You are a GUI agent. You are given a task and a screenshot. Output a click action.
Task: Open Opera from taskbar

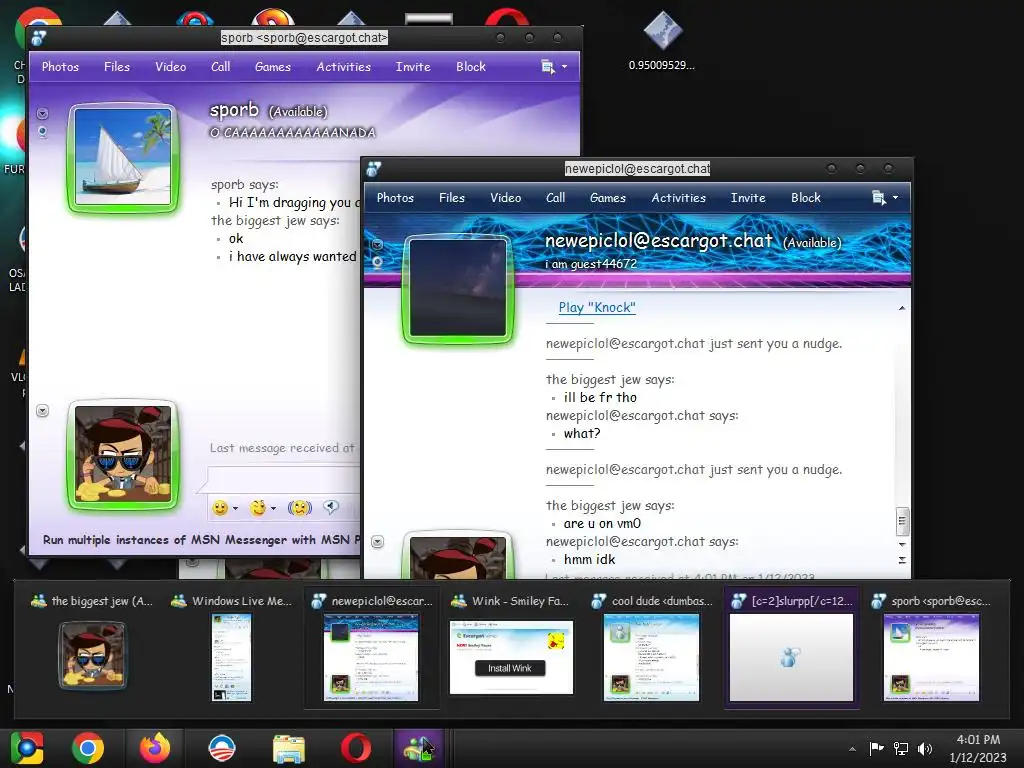[x=356, y=748]
